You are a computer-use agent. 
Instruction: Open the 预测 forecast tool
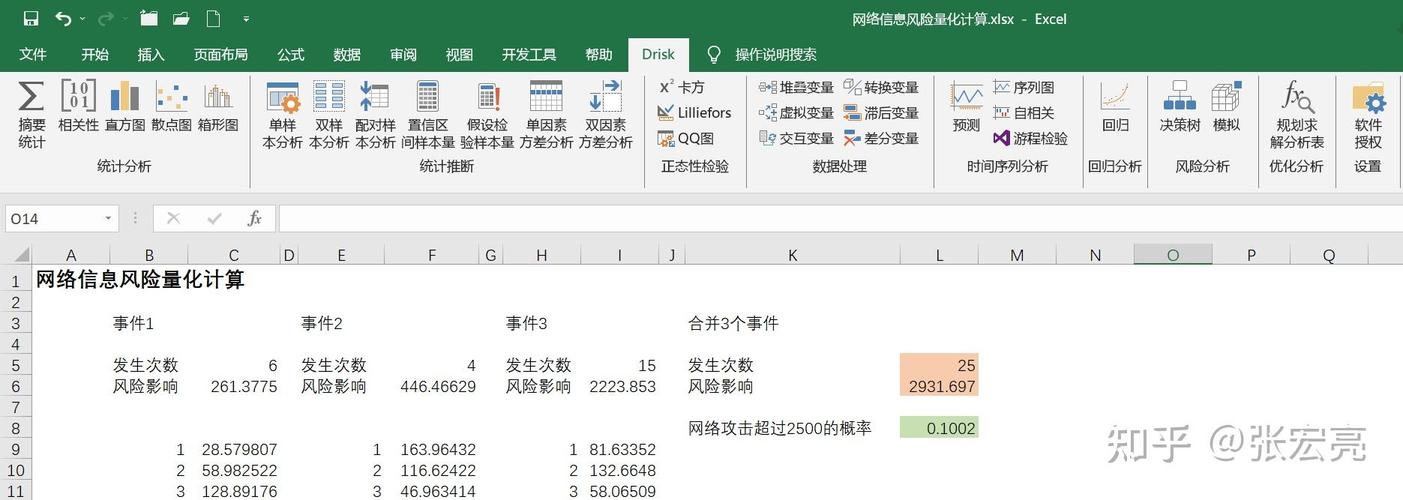click(966, 106)
